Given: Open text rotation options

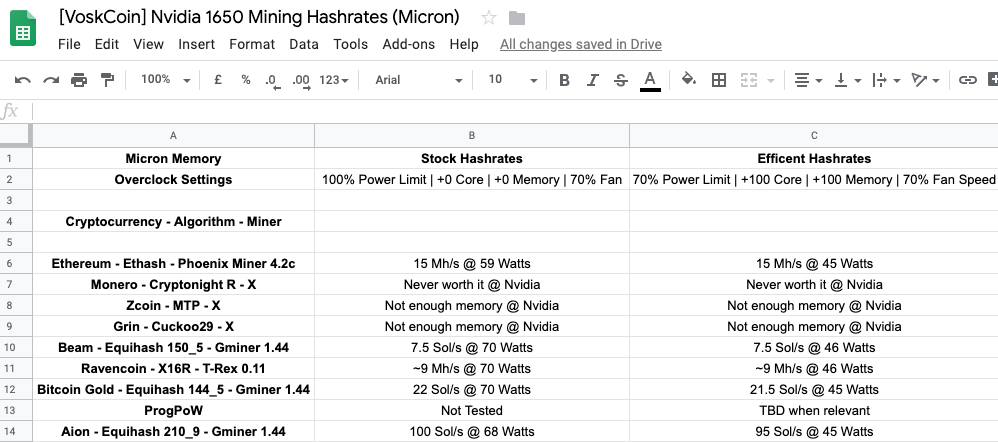Looking at the screenshot, I should (925, 80).
